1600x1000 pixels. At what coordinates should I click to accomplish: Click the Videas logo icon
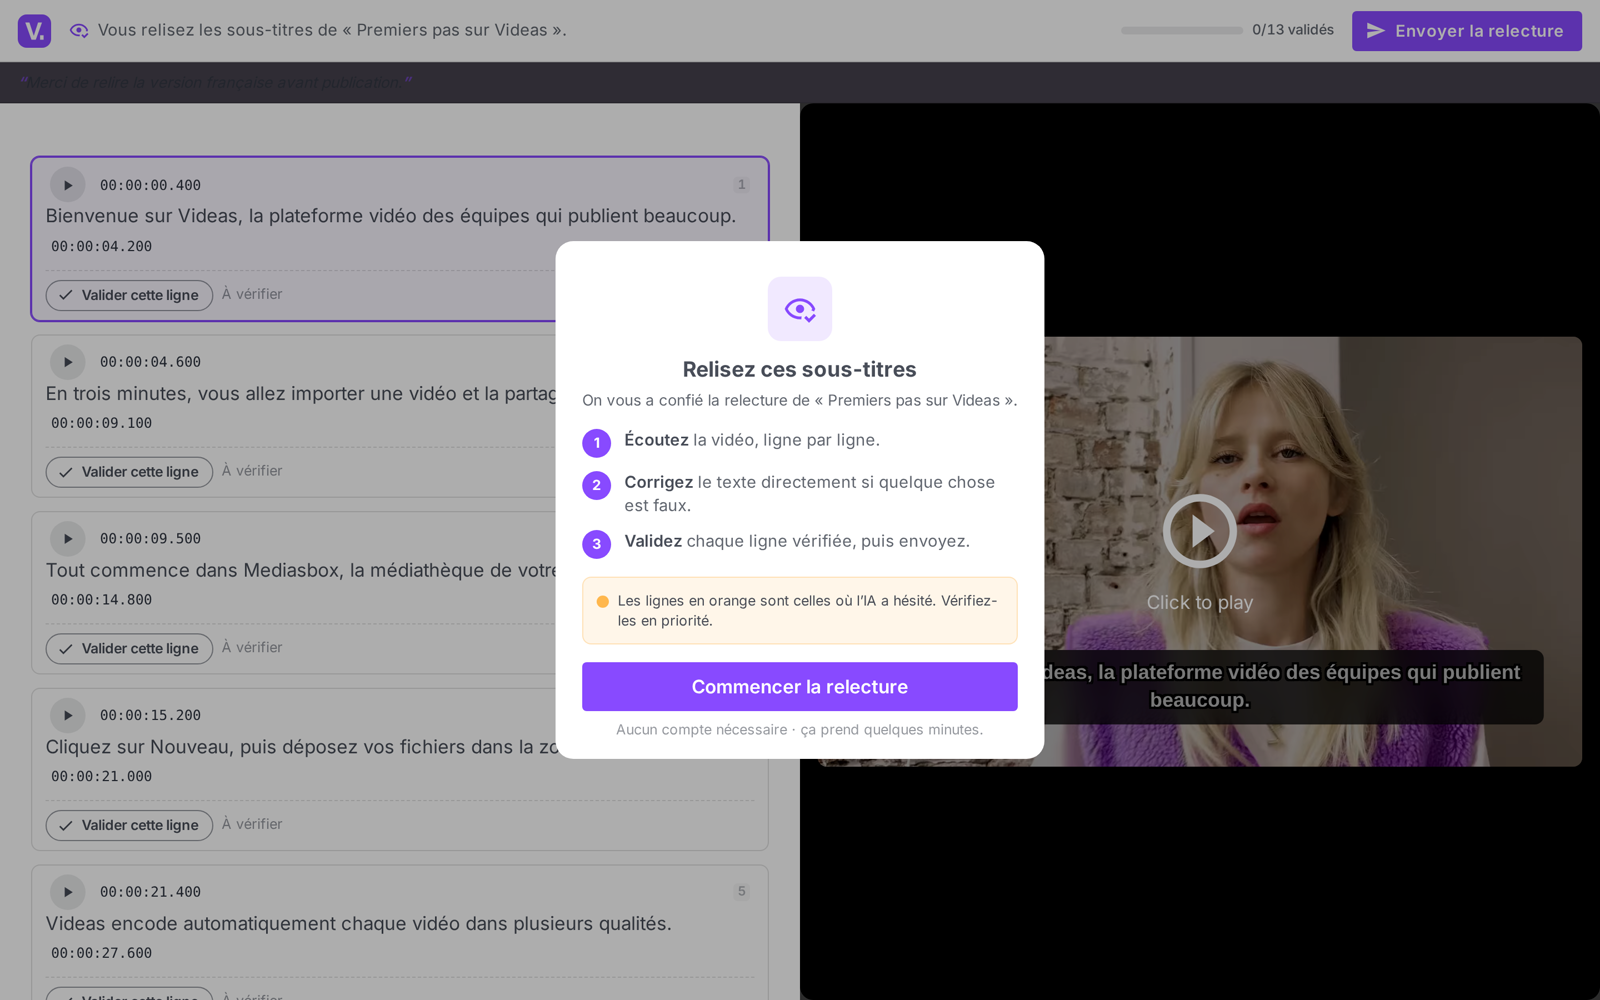tap(34, 31)
